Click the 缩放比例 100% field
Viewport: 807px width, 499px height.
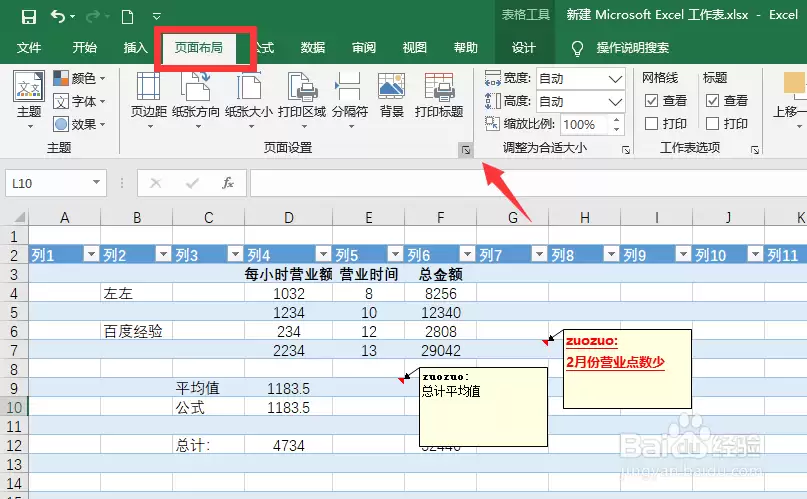[584, 124]
